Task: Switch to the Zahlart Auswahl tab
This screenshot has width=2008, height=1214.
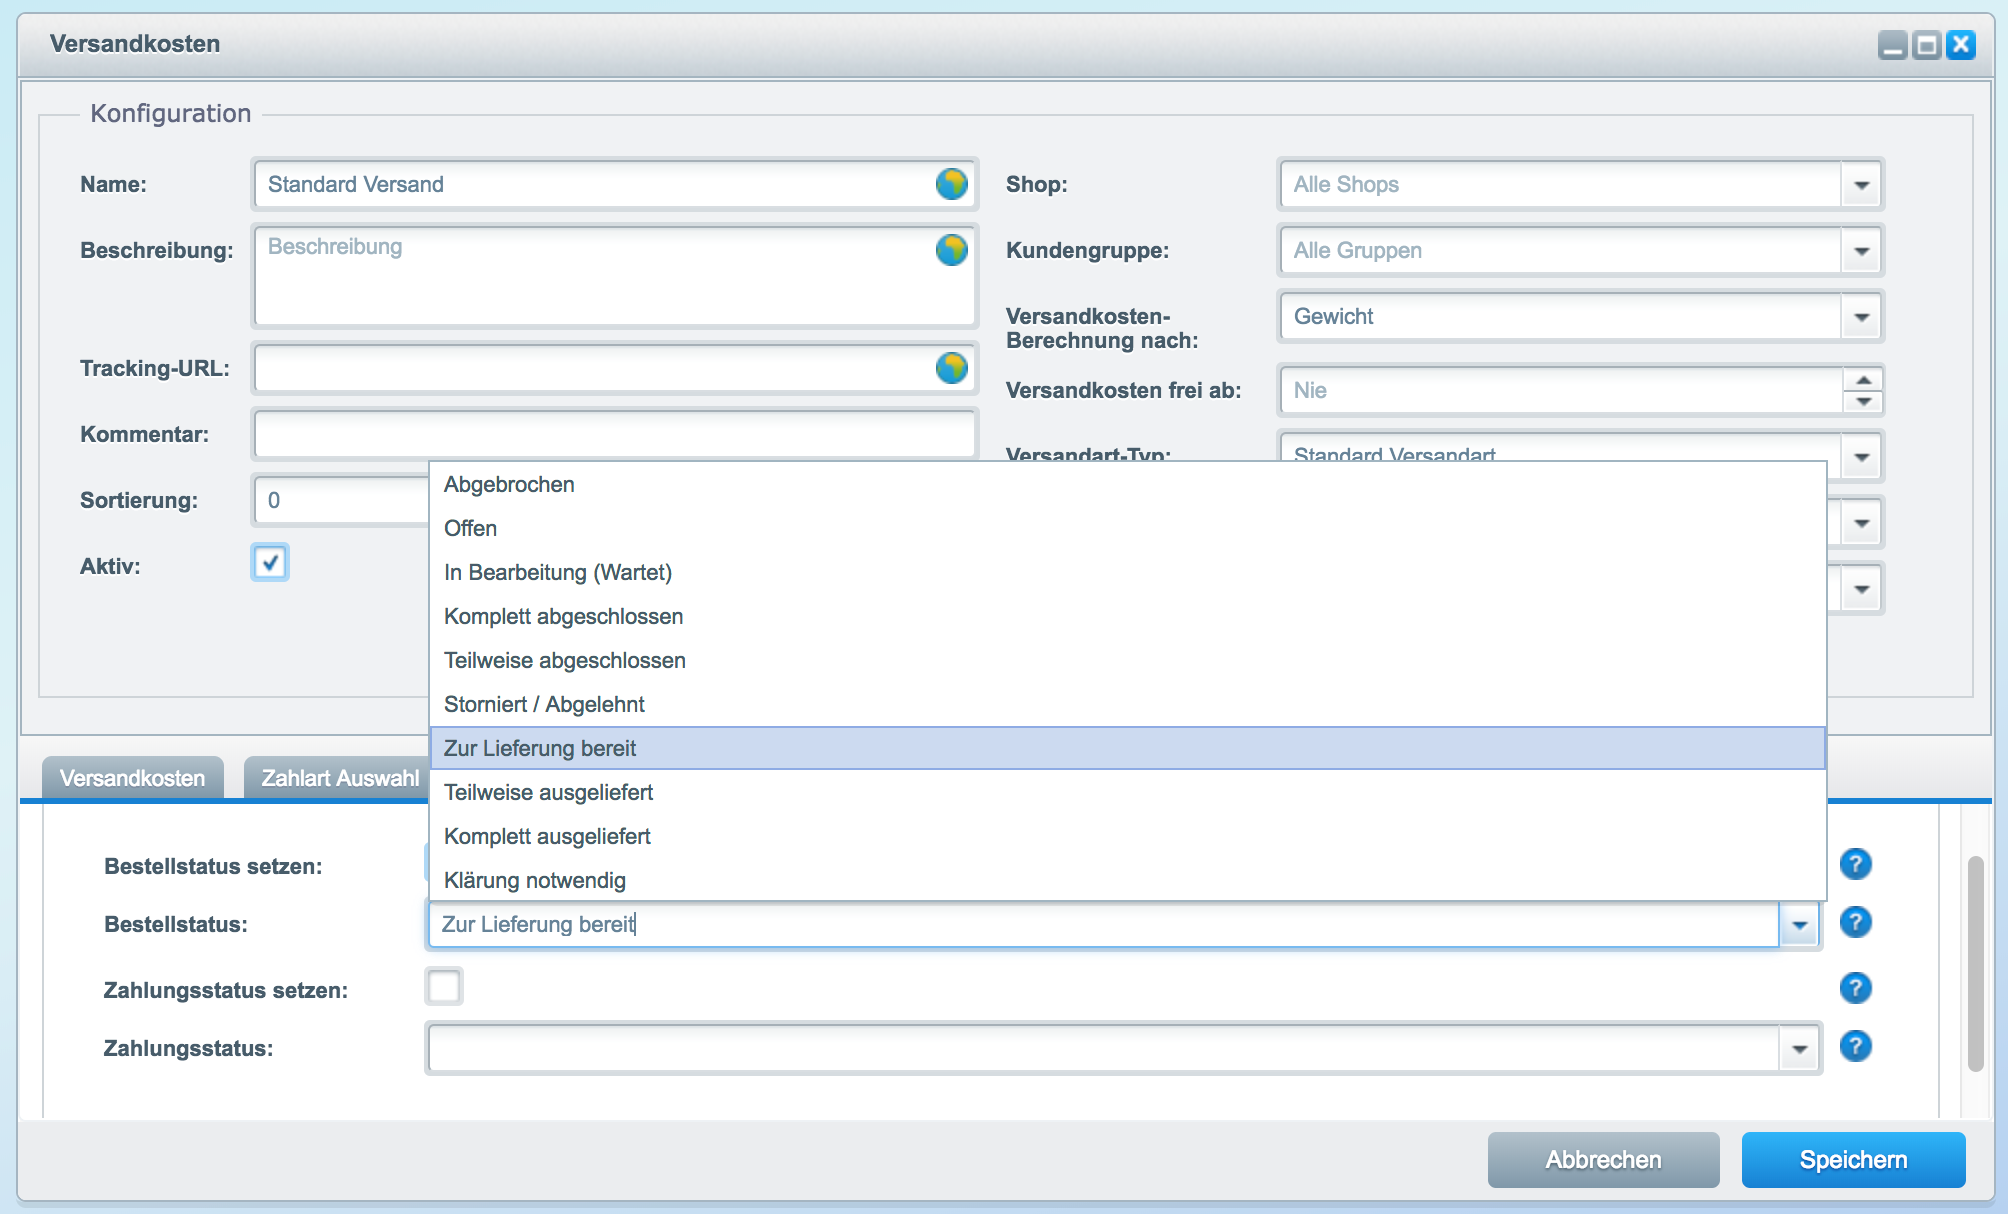Action: [338, 778]
